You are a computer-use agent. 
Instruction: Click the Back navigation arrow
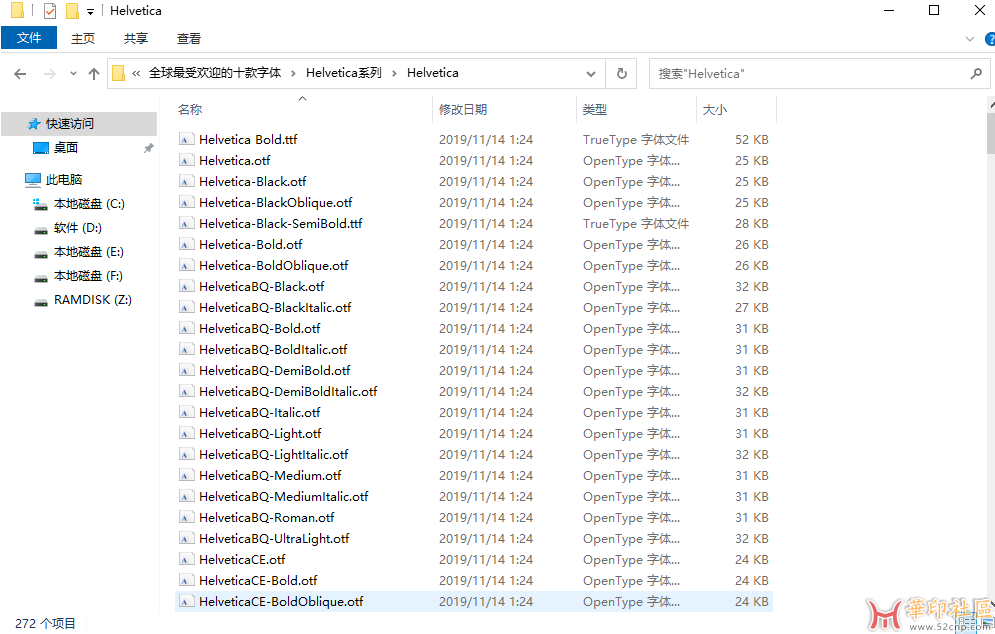click(20, 74)
